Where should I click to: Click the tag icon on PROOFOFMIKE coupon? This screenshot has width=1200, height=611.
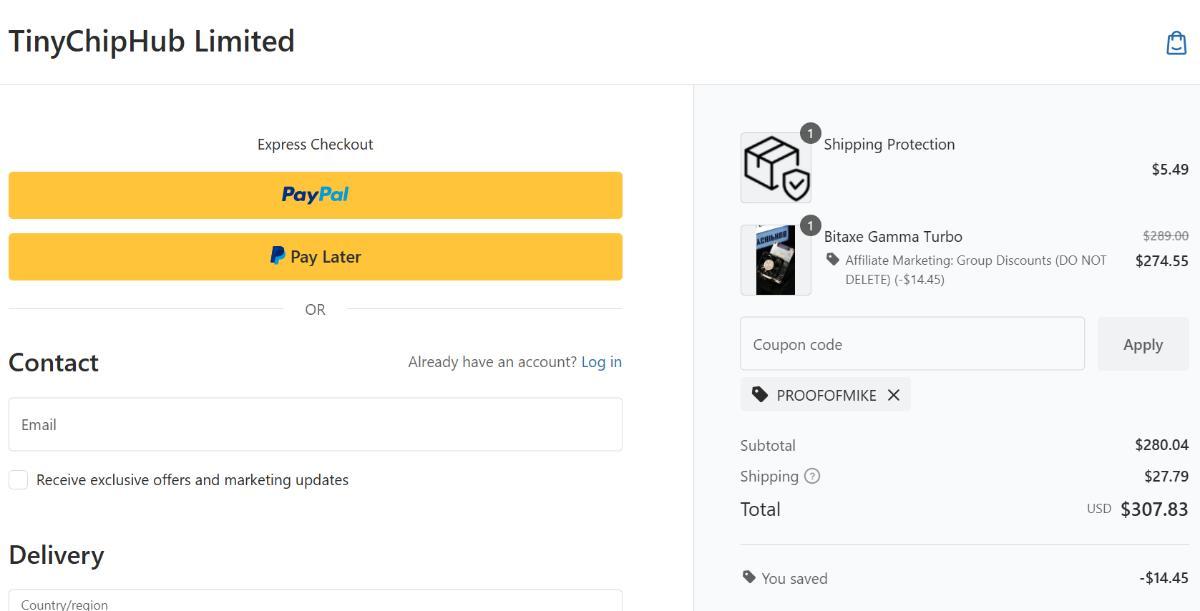tap(760, 395)
